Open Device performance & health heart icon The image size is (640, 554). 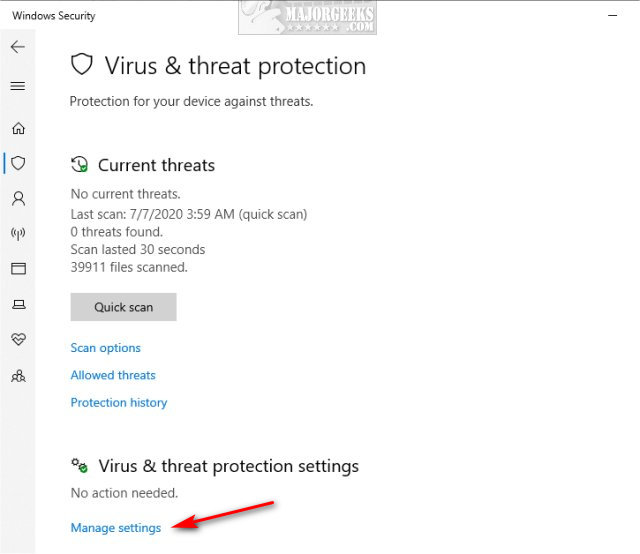click(18, 340)
